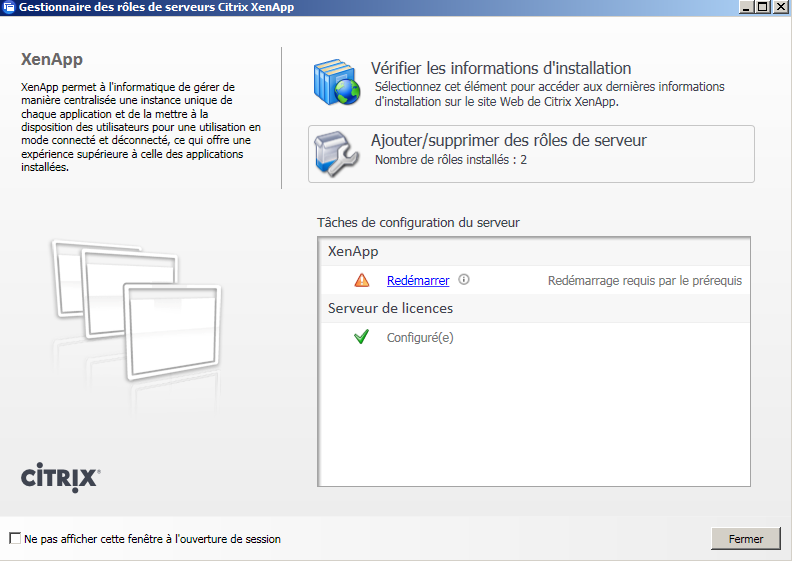Click the Fermer button
The image size is (792, 561).
pos(746,539)
